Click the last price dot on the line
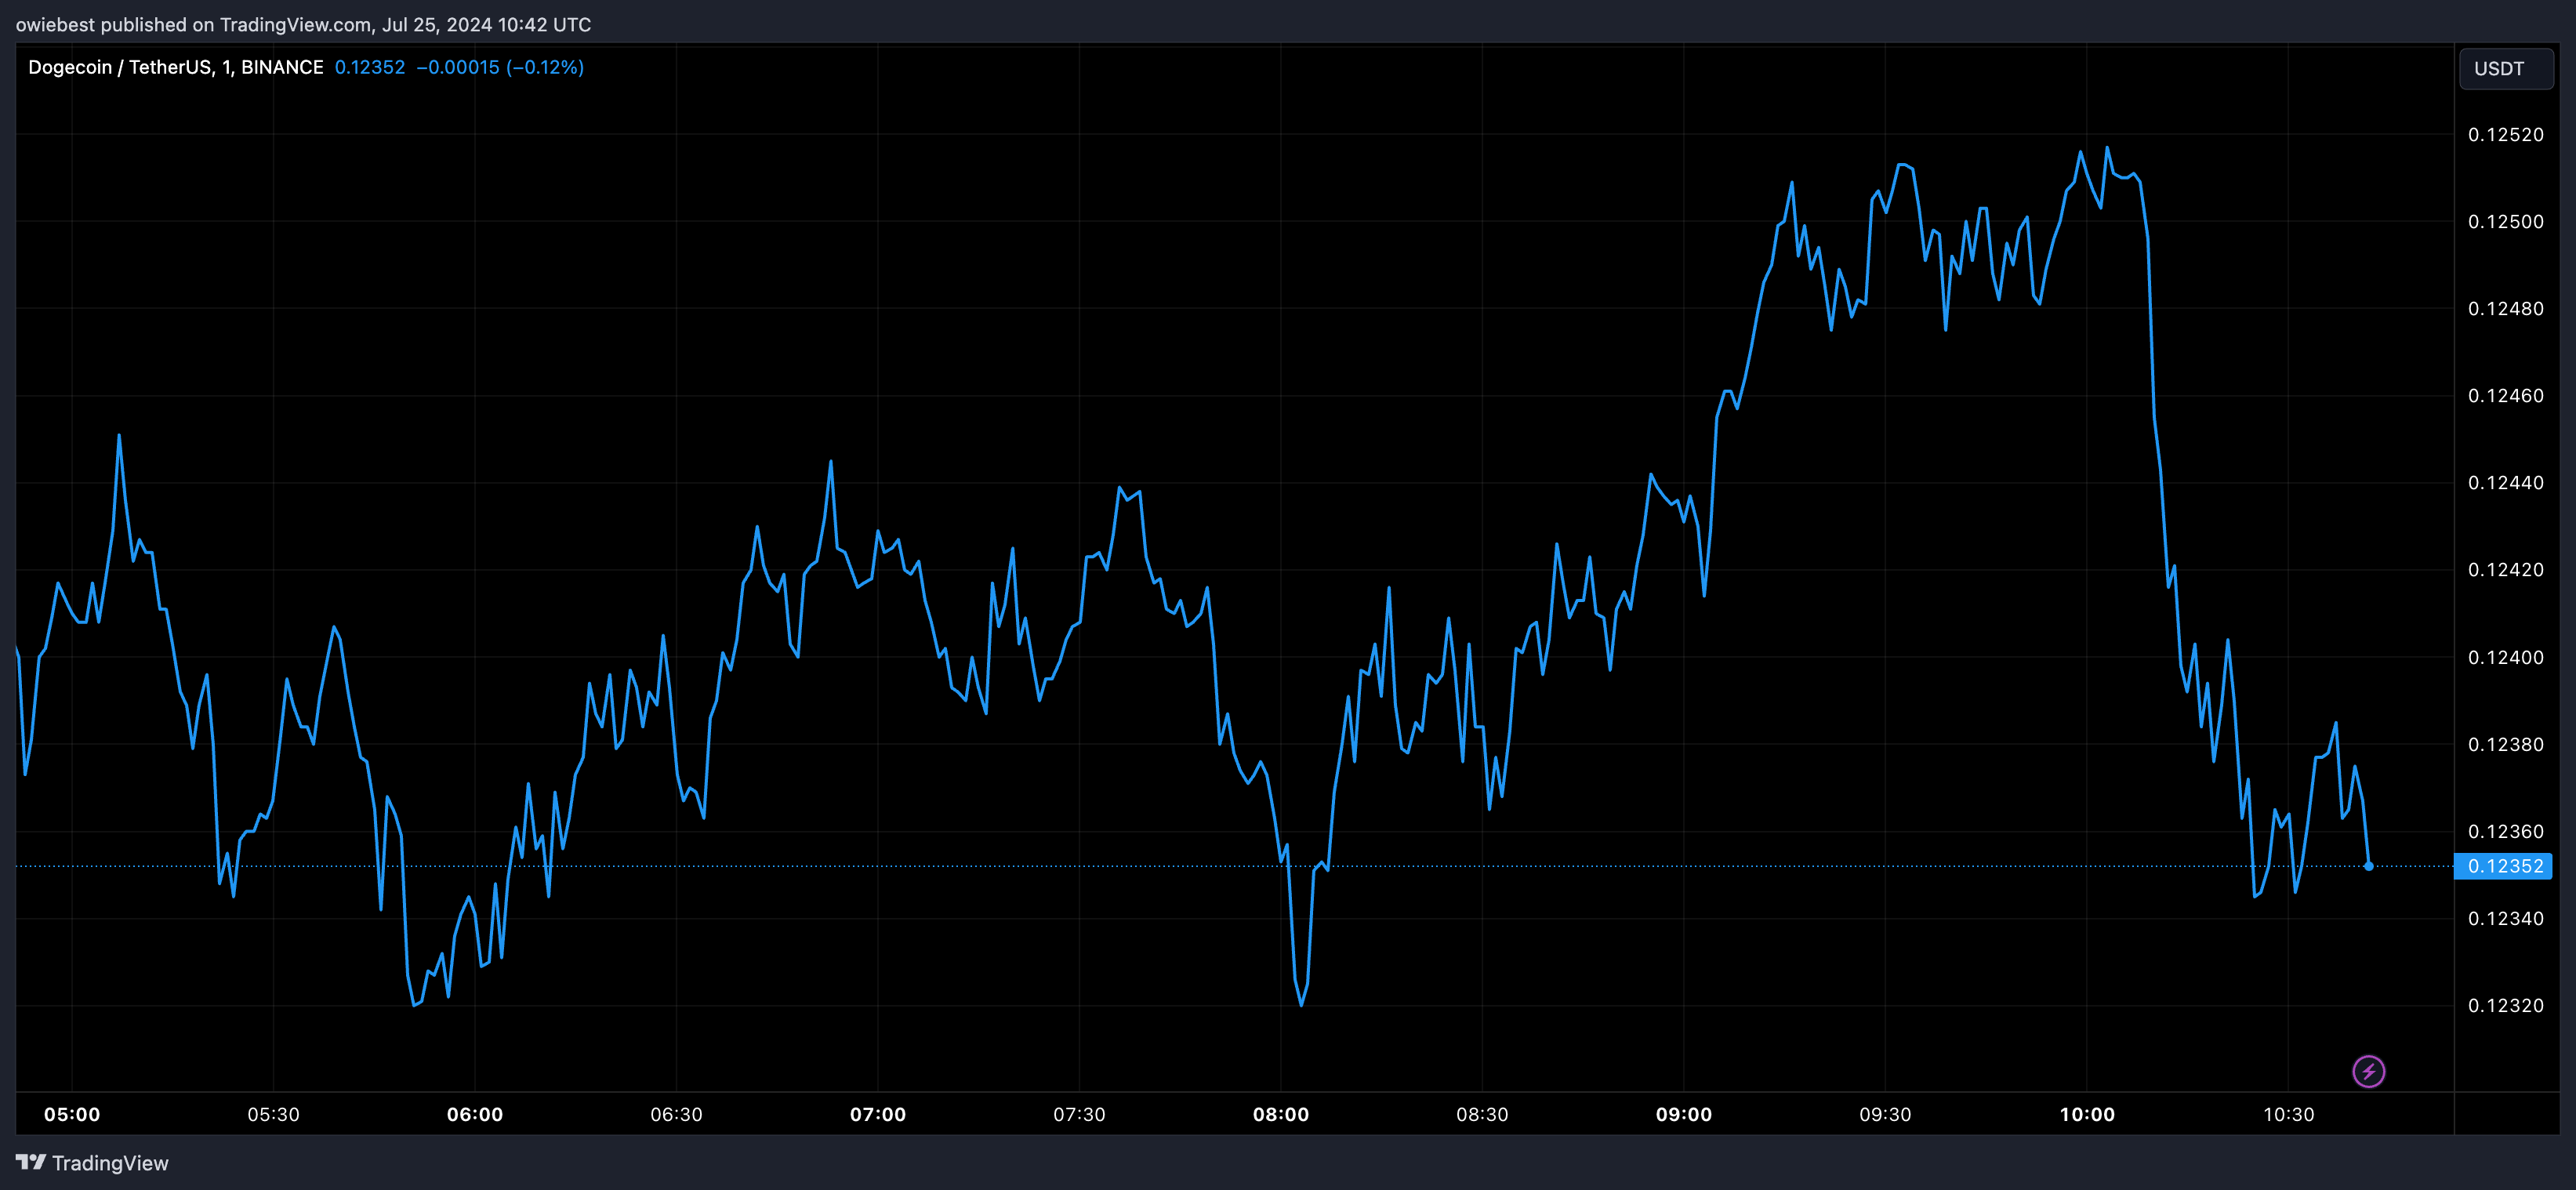The width and height of the screenshot is (2576, 1190). [x=2368, y=866]
